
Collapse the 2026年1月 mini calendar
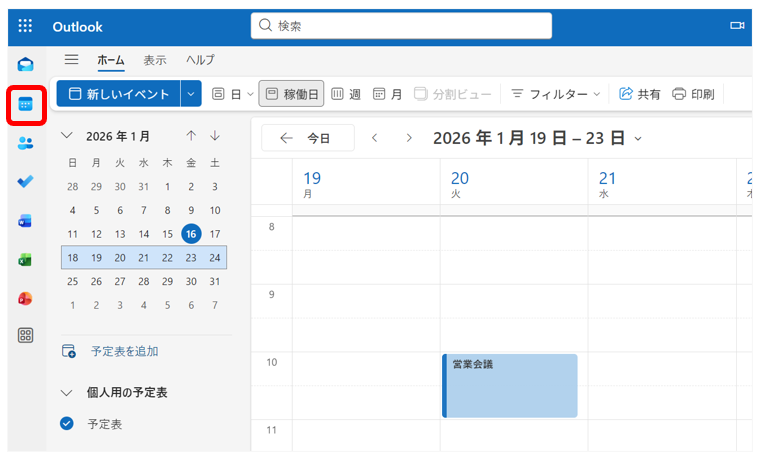67,136
